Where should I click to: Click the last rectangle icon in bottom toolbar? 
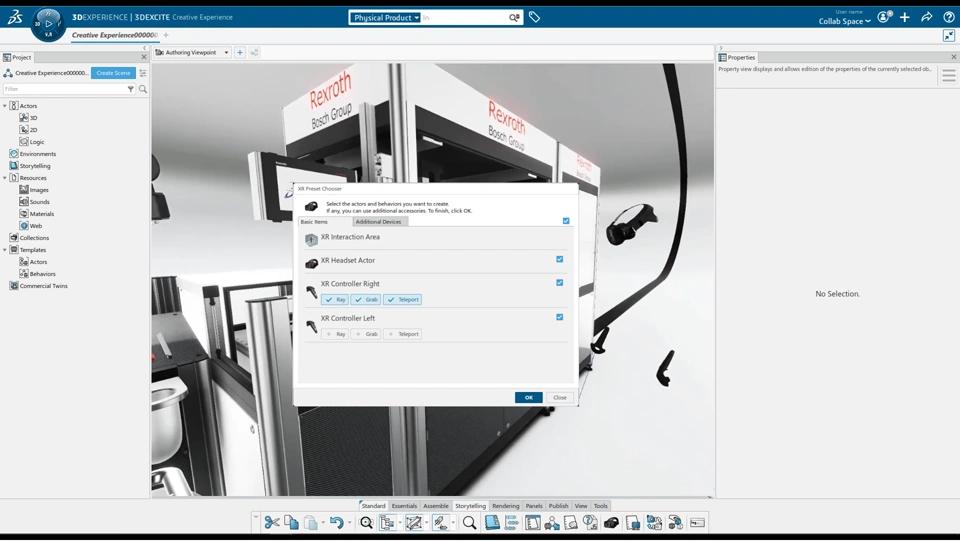click(x=697, y=523)
